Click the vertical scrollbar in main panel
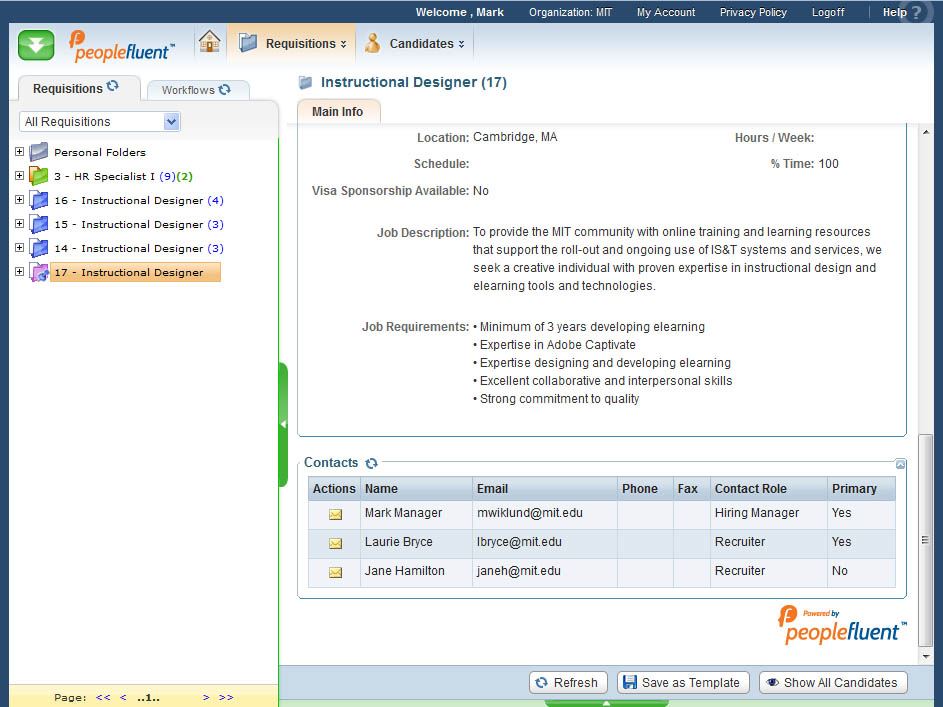 (925, 540)
